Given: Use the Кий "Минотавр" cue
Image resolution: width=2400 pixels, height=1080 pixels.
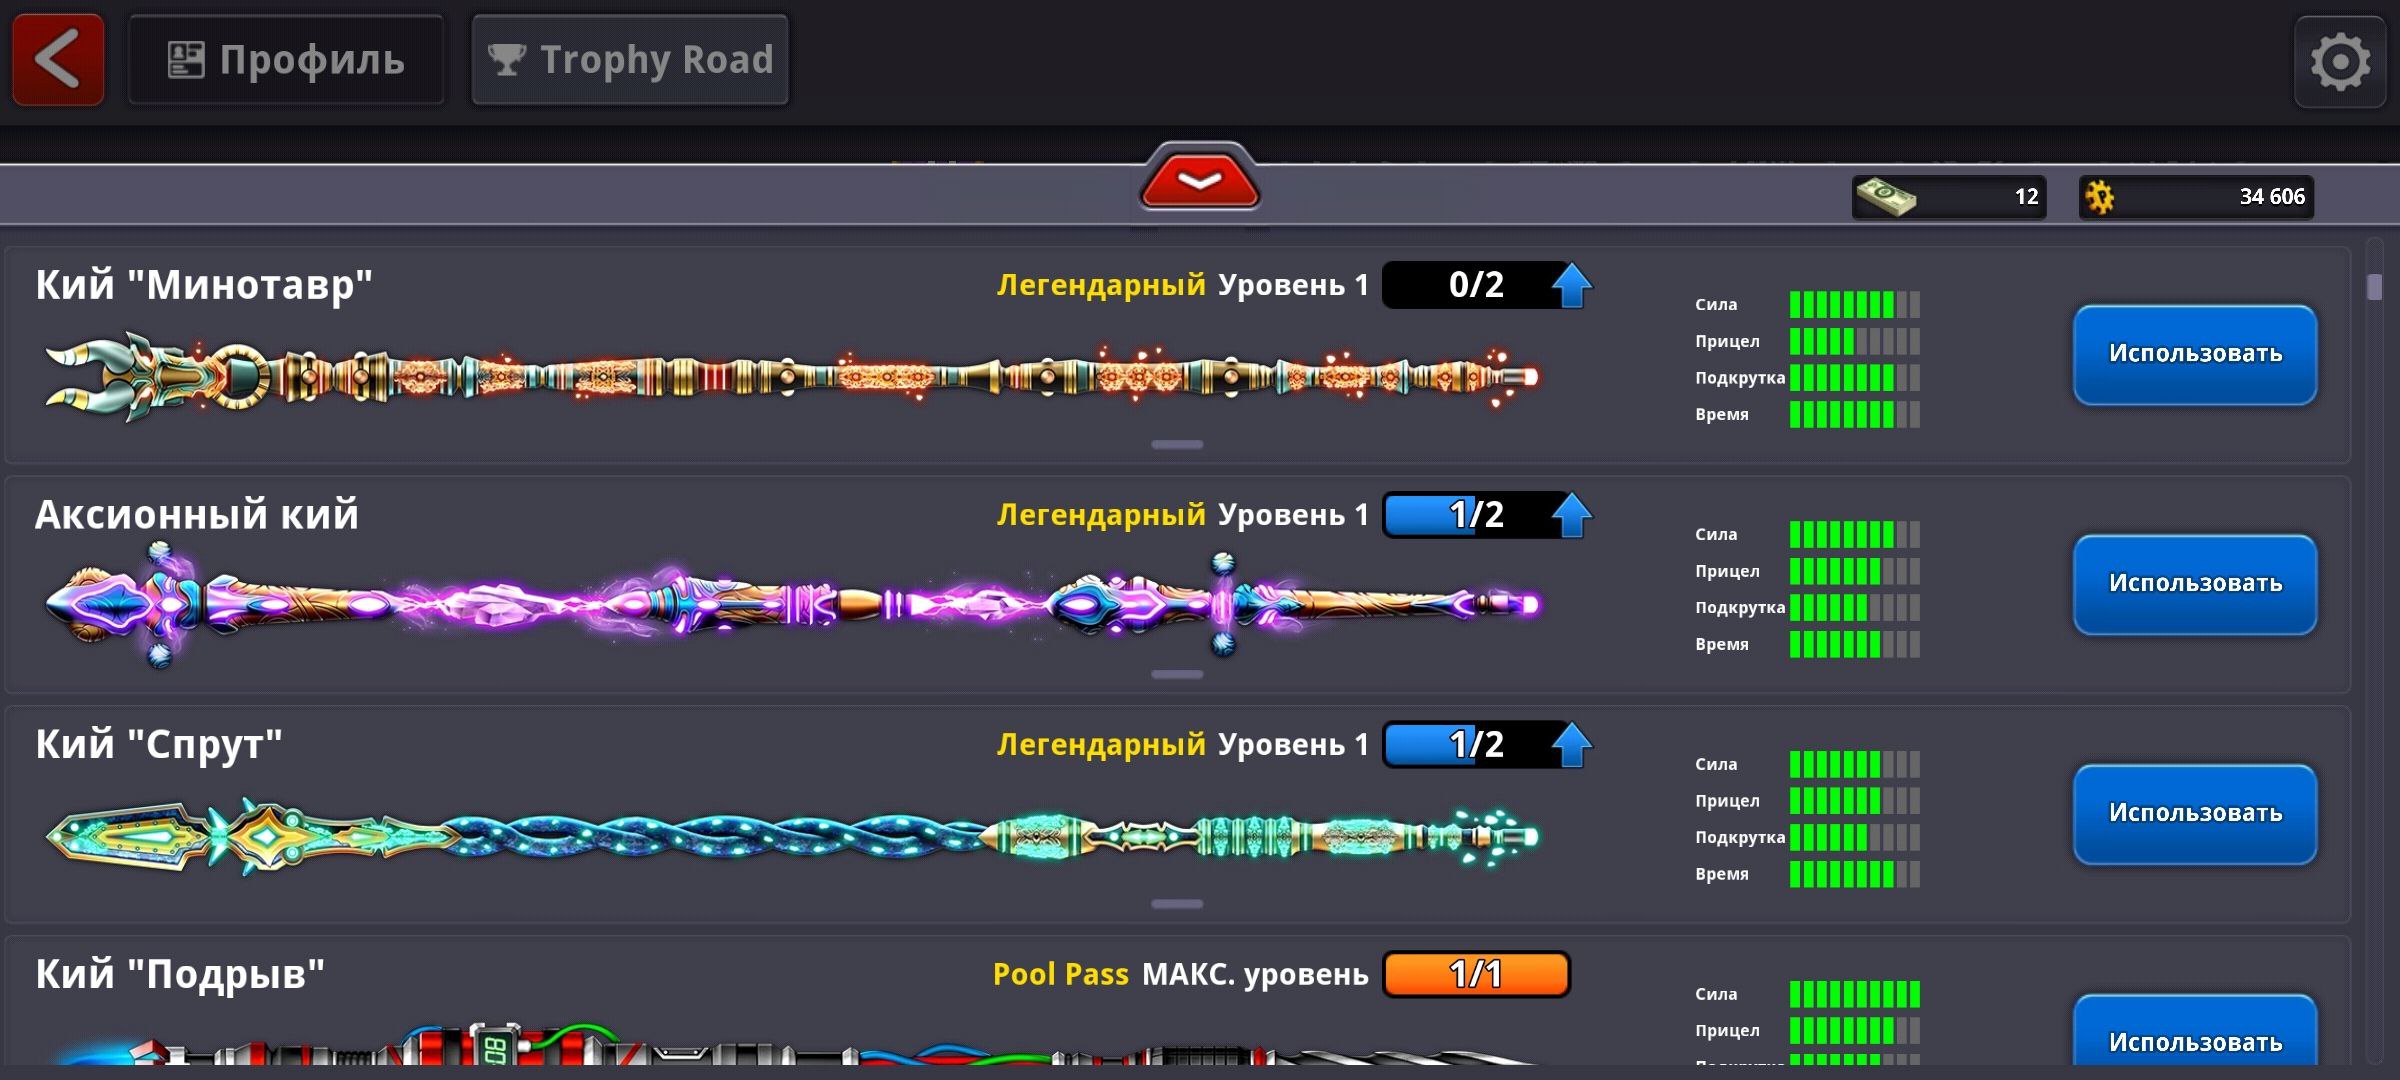Looking at the screenshot, I should [2195, 354].
